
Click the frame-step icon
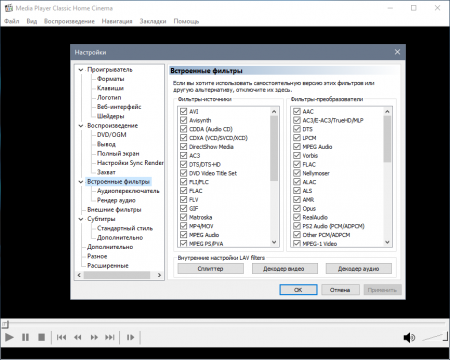point(130,337)
